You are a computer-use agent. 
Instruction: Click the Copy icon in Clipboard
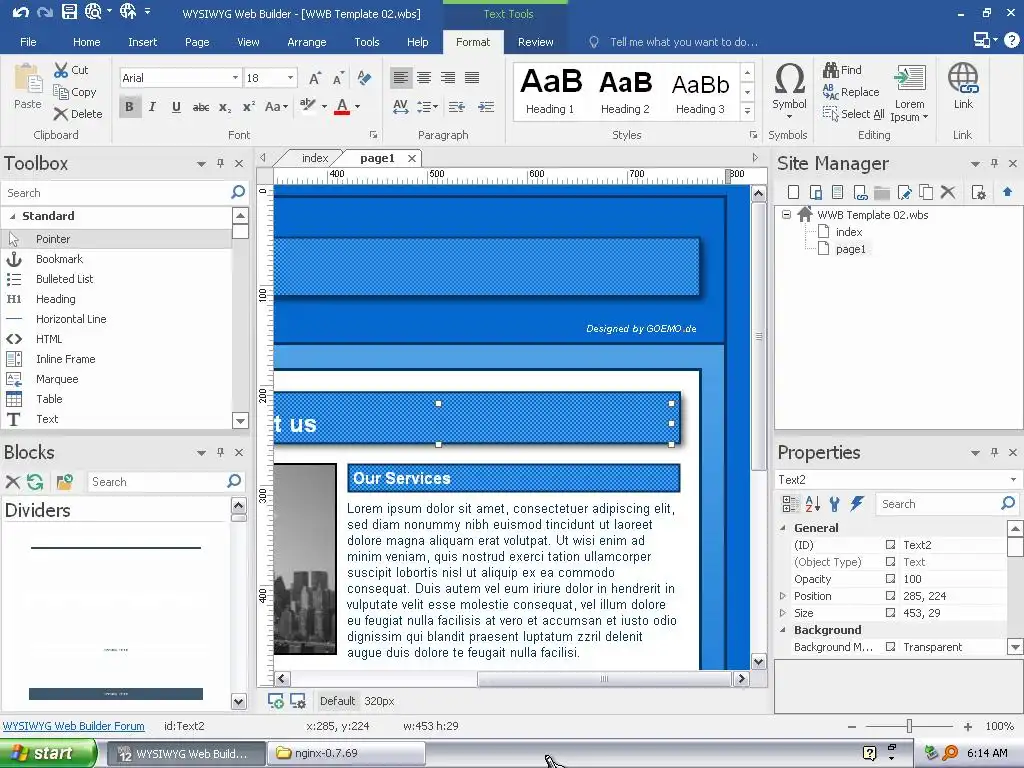coord(61,92)
